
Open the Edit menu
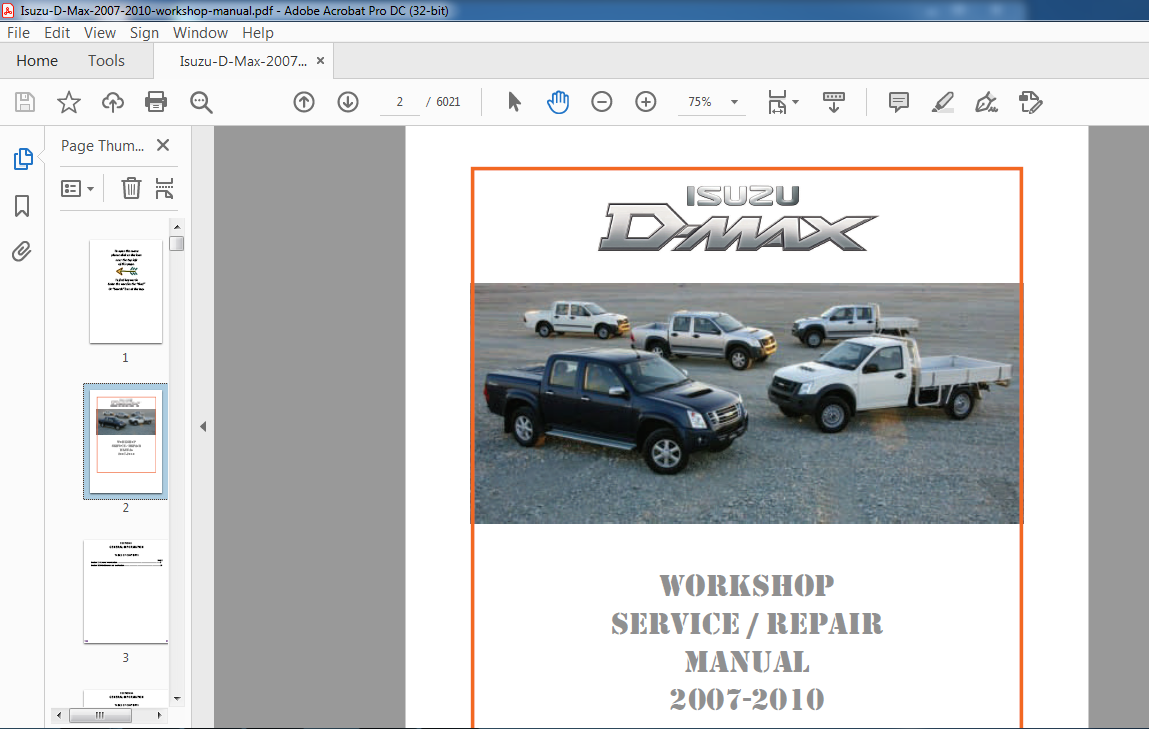click(56, 33)
